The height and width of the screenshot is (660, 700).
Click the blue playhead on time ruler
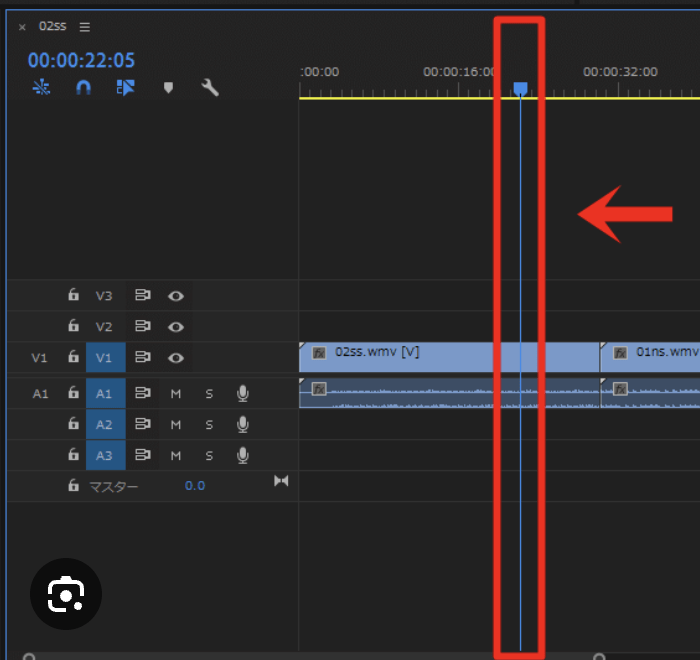520,89
